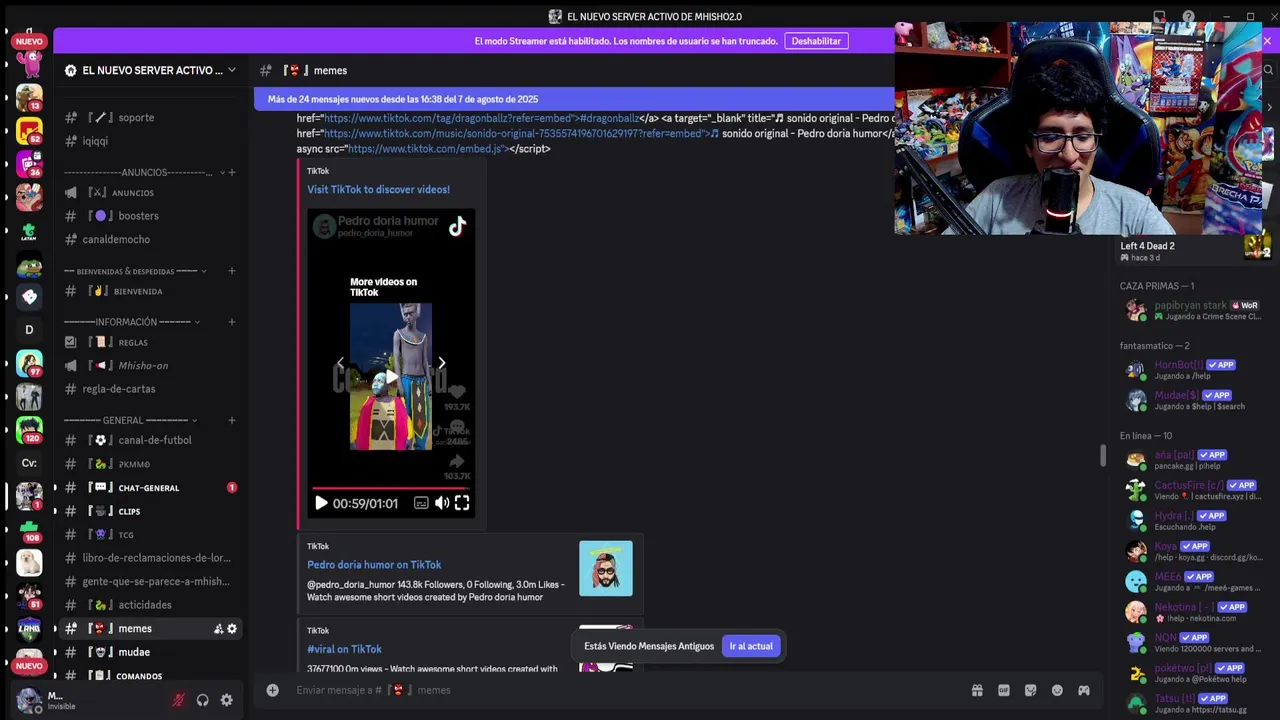Open the canal-de-futbol channel
Screen dimensions: 1280x720
[150, 440]
